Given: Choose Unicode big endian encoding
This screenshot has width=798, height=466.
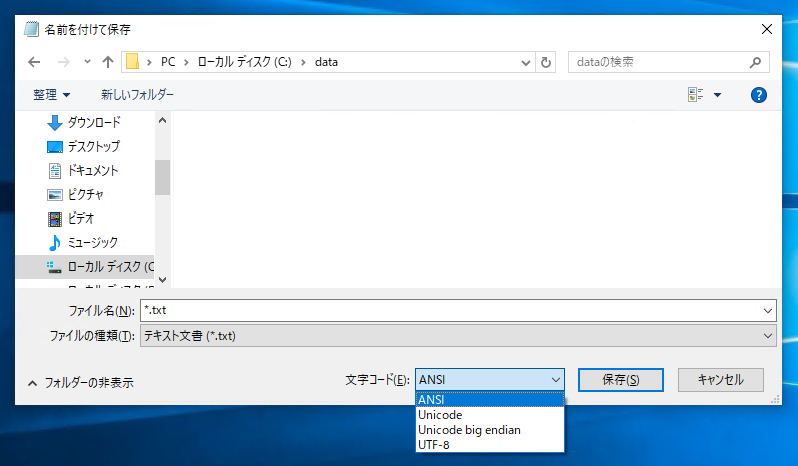Looking at the screenshot, I should (x=490, y=430).
